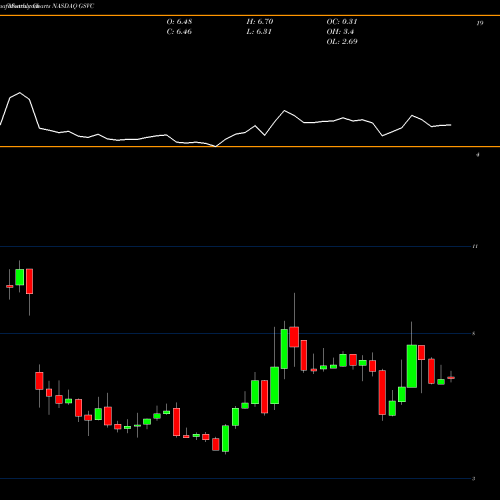Viewport: 500px width, 500px height.
Task: Select the 'C: 6.46' close price value
Action: click(179, 32)
